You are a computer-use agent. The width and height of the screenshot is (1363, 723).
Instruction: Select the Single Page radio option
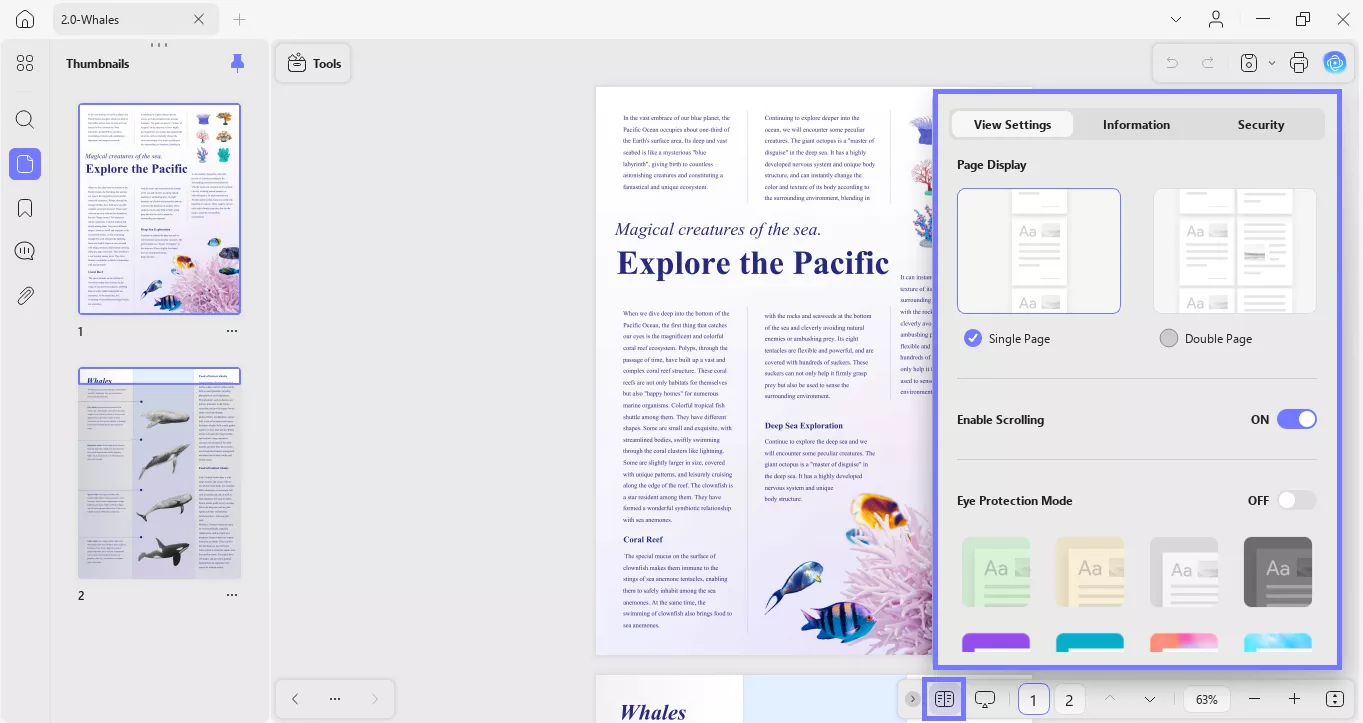coord(973,339)
